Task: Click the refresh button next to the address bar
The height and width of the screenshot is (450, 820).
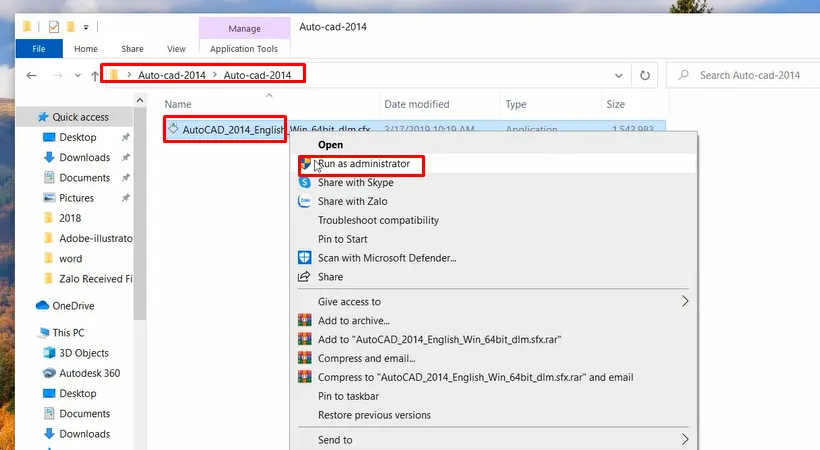Action: pyautogui.click(x=646, y=75)
